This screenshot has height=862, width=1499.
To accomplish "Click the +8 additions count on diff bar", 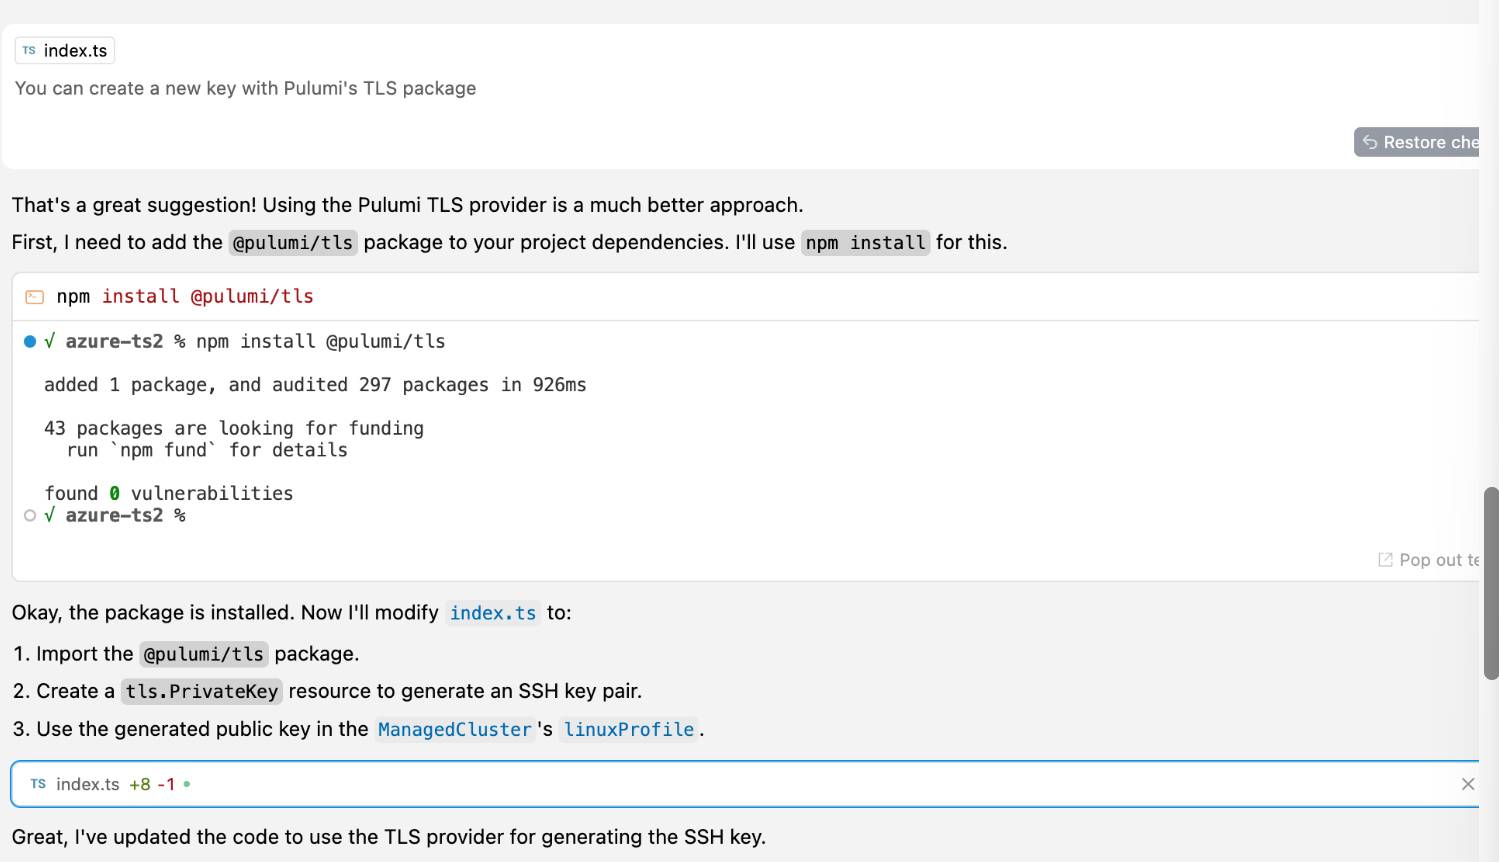I will pos(140,784).
